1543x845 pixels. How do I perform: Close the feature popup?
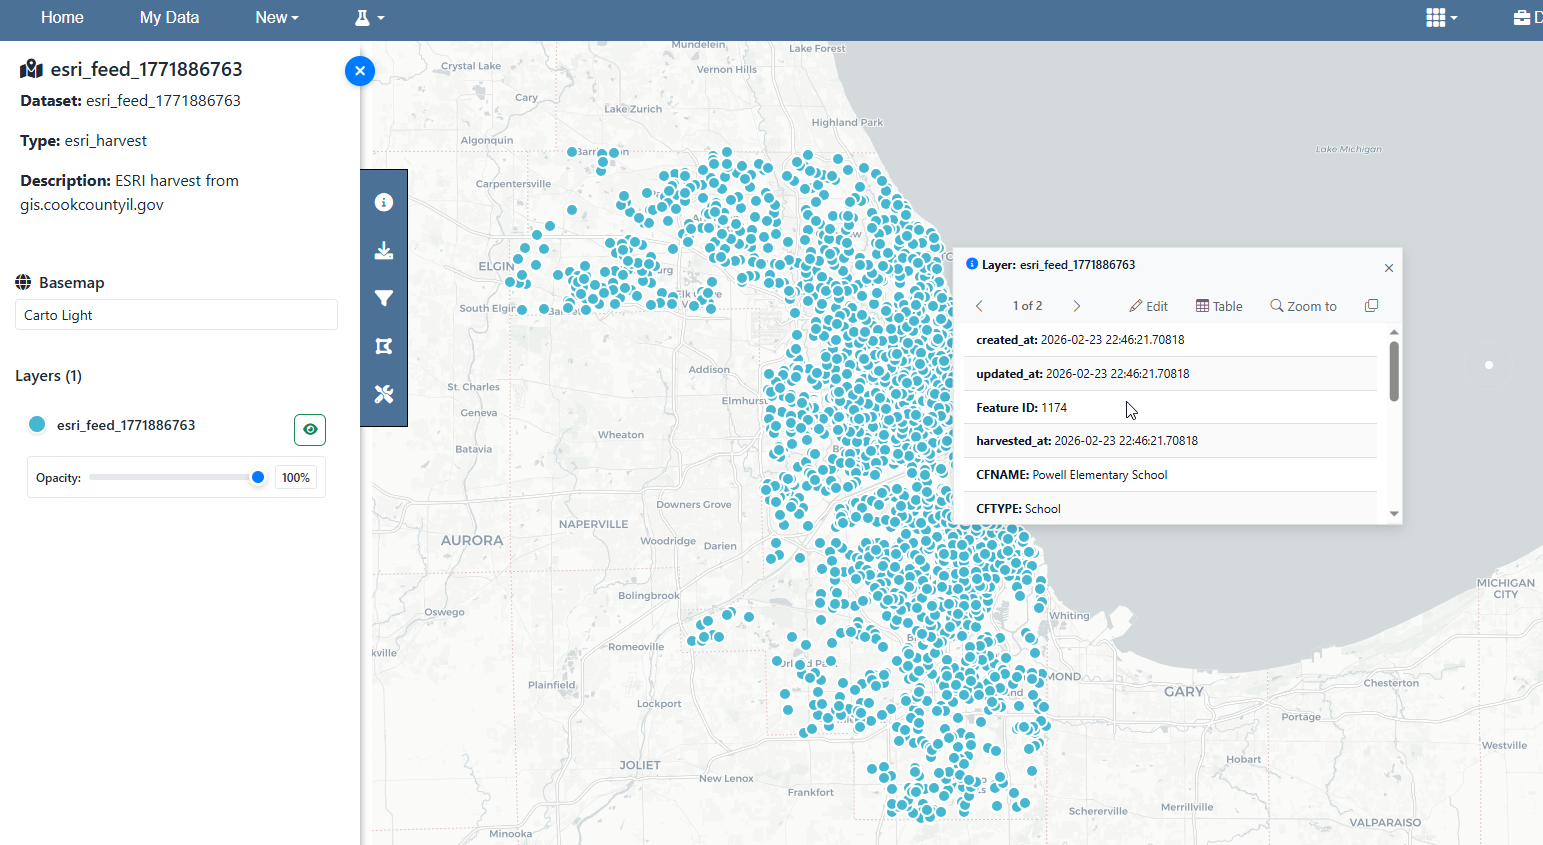pos(1388,268)
